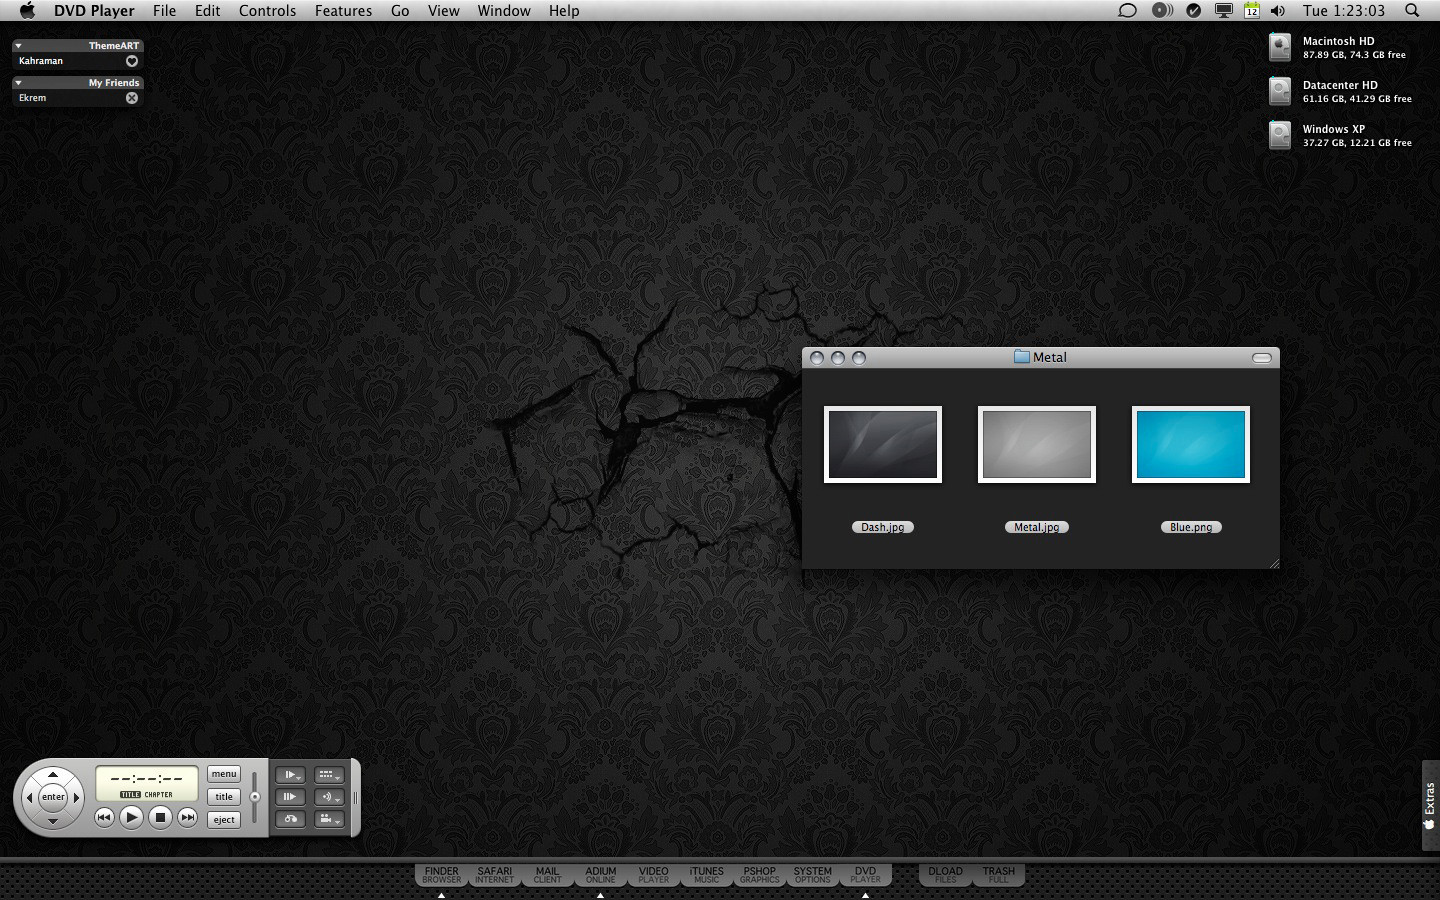Click the DVD controller title button

click(x=224, y=797)
